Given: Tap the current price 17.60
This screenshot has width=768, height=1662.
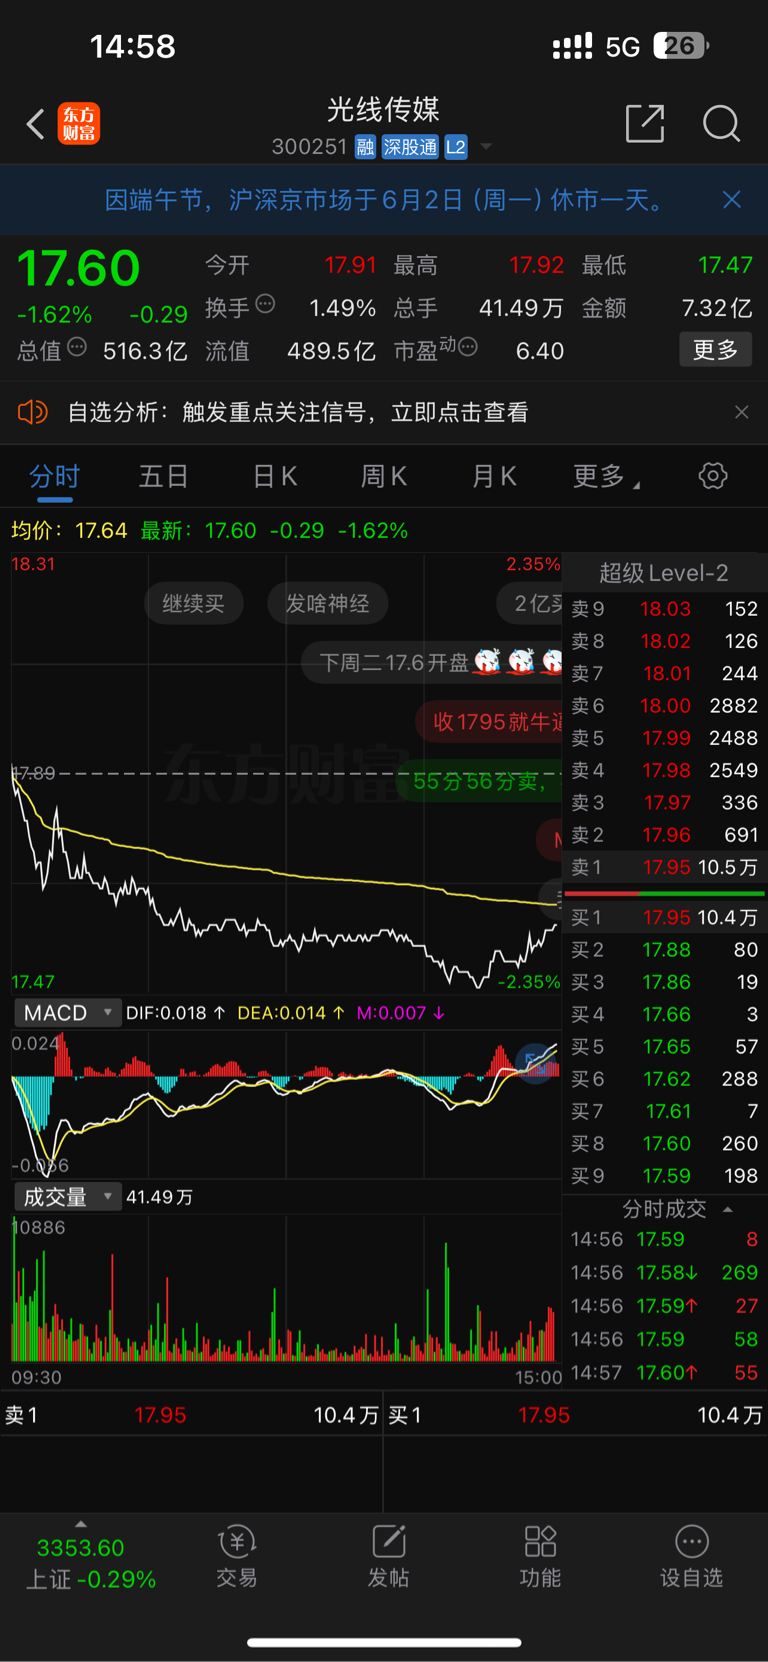Looking at the screenshot, I should pos(79,268).
